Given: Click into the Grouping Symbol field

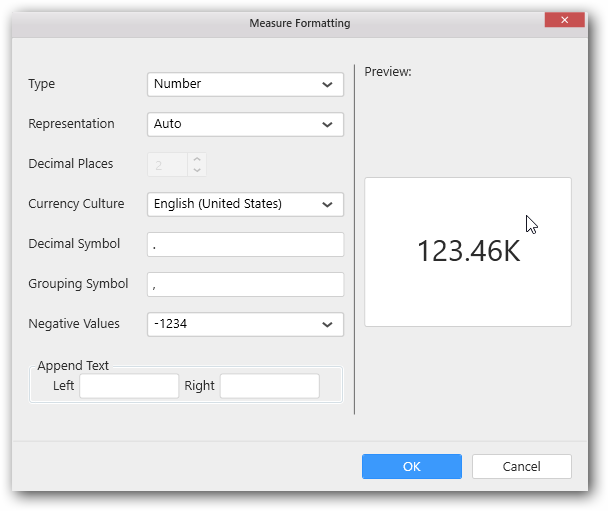Looking at the screenshot, I should (245, 284).
